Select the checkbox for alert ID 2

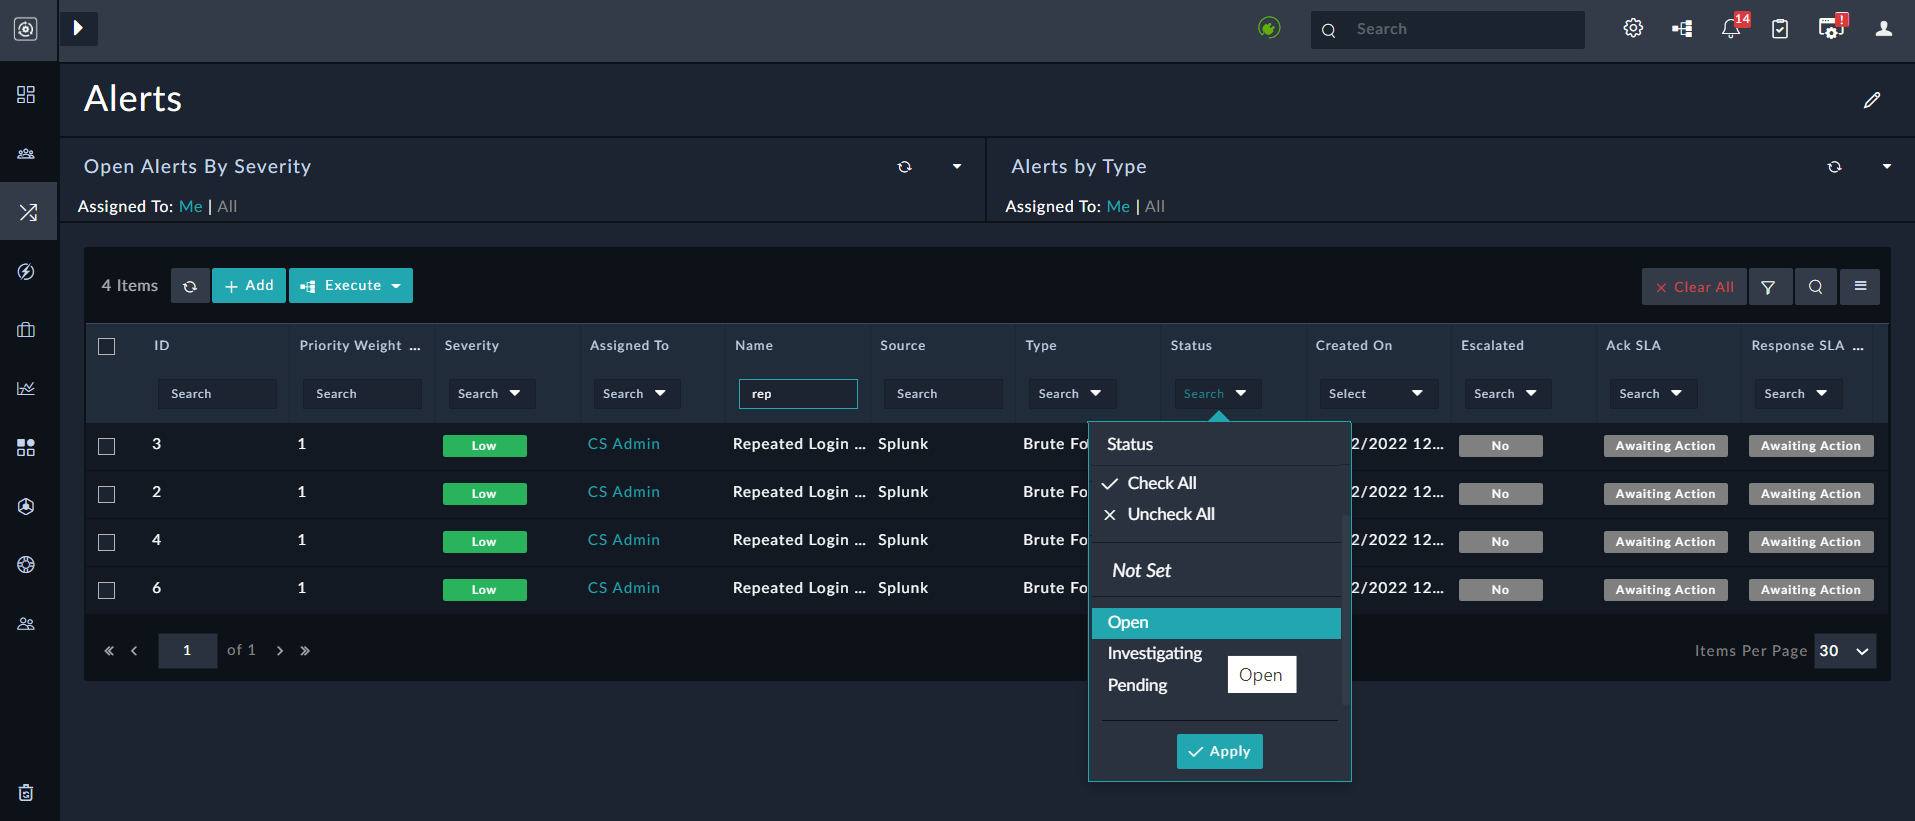(107, 494)
